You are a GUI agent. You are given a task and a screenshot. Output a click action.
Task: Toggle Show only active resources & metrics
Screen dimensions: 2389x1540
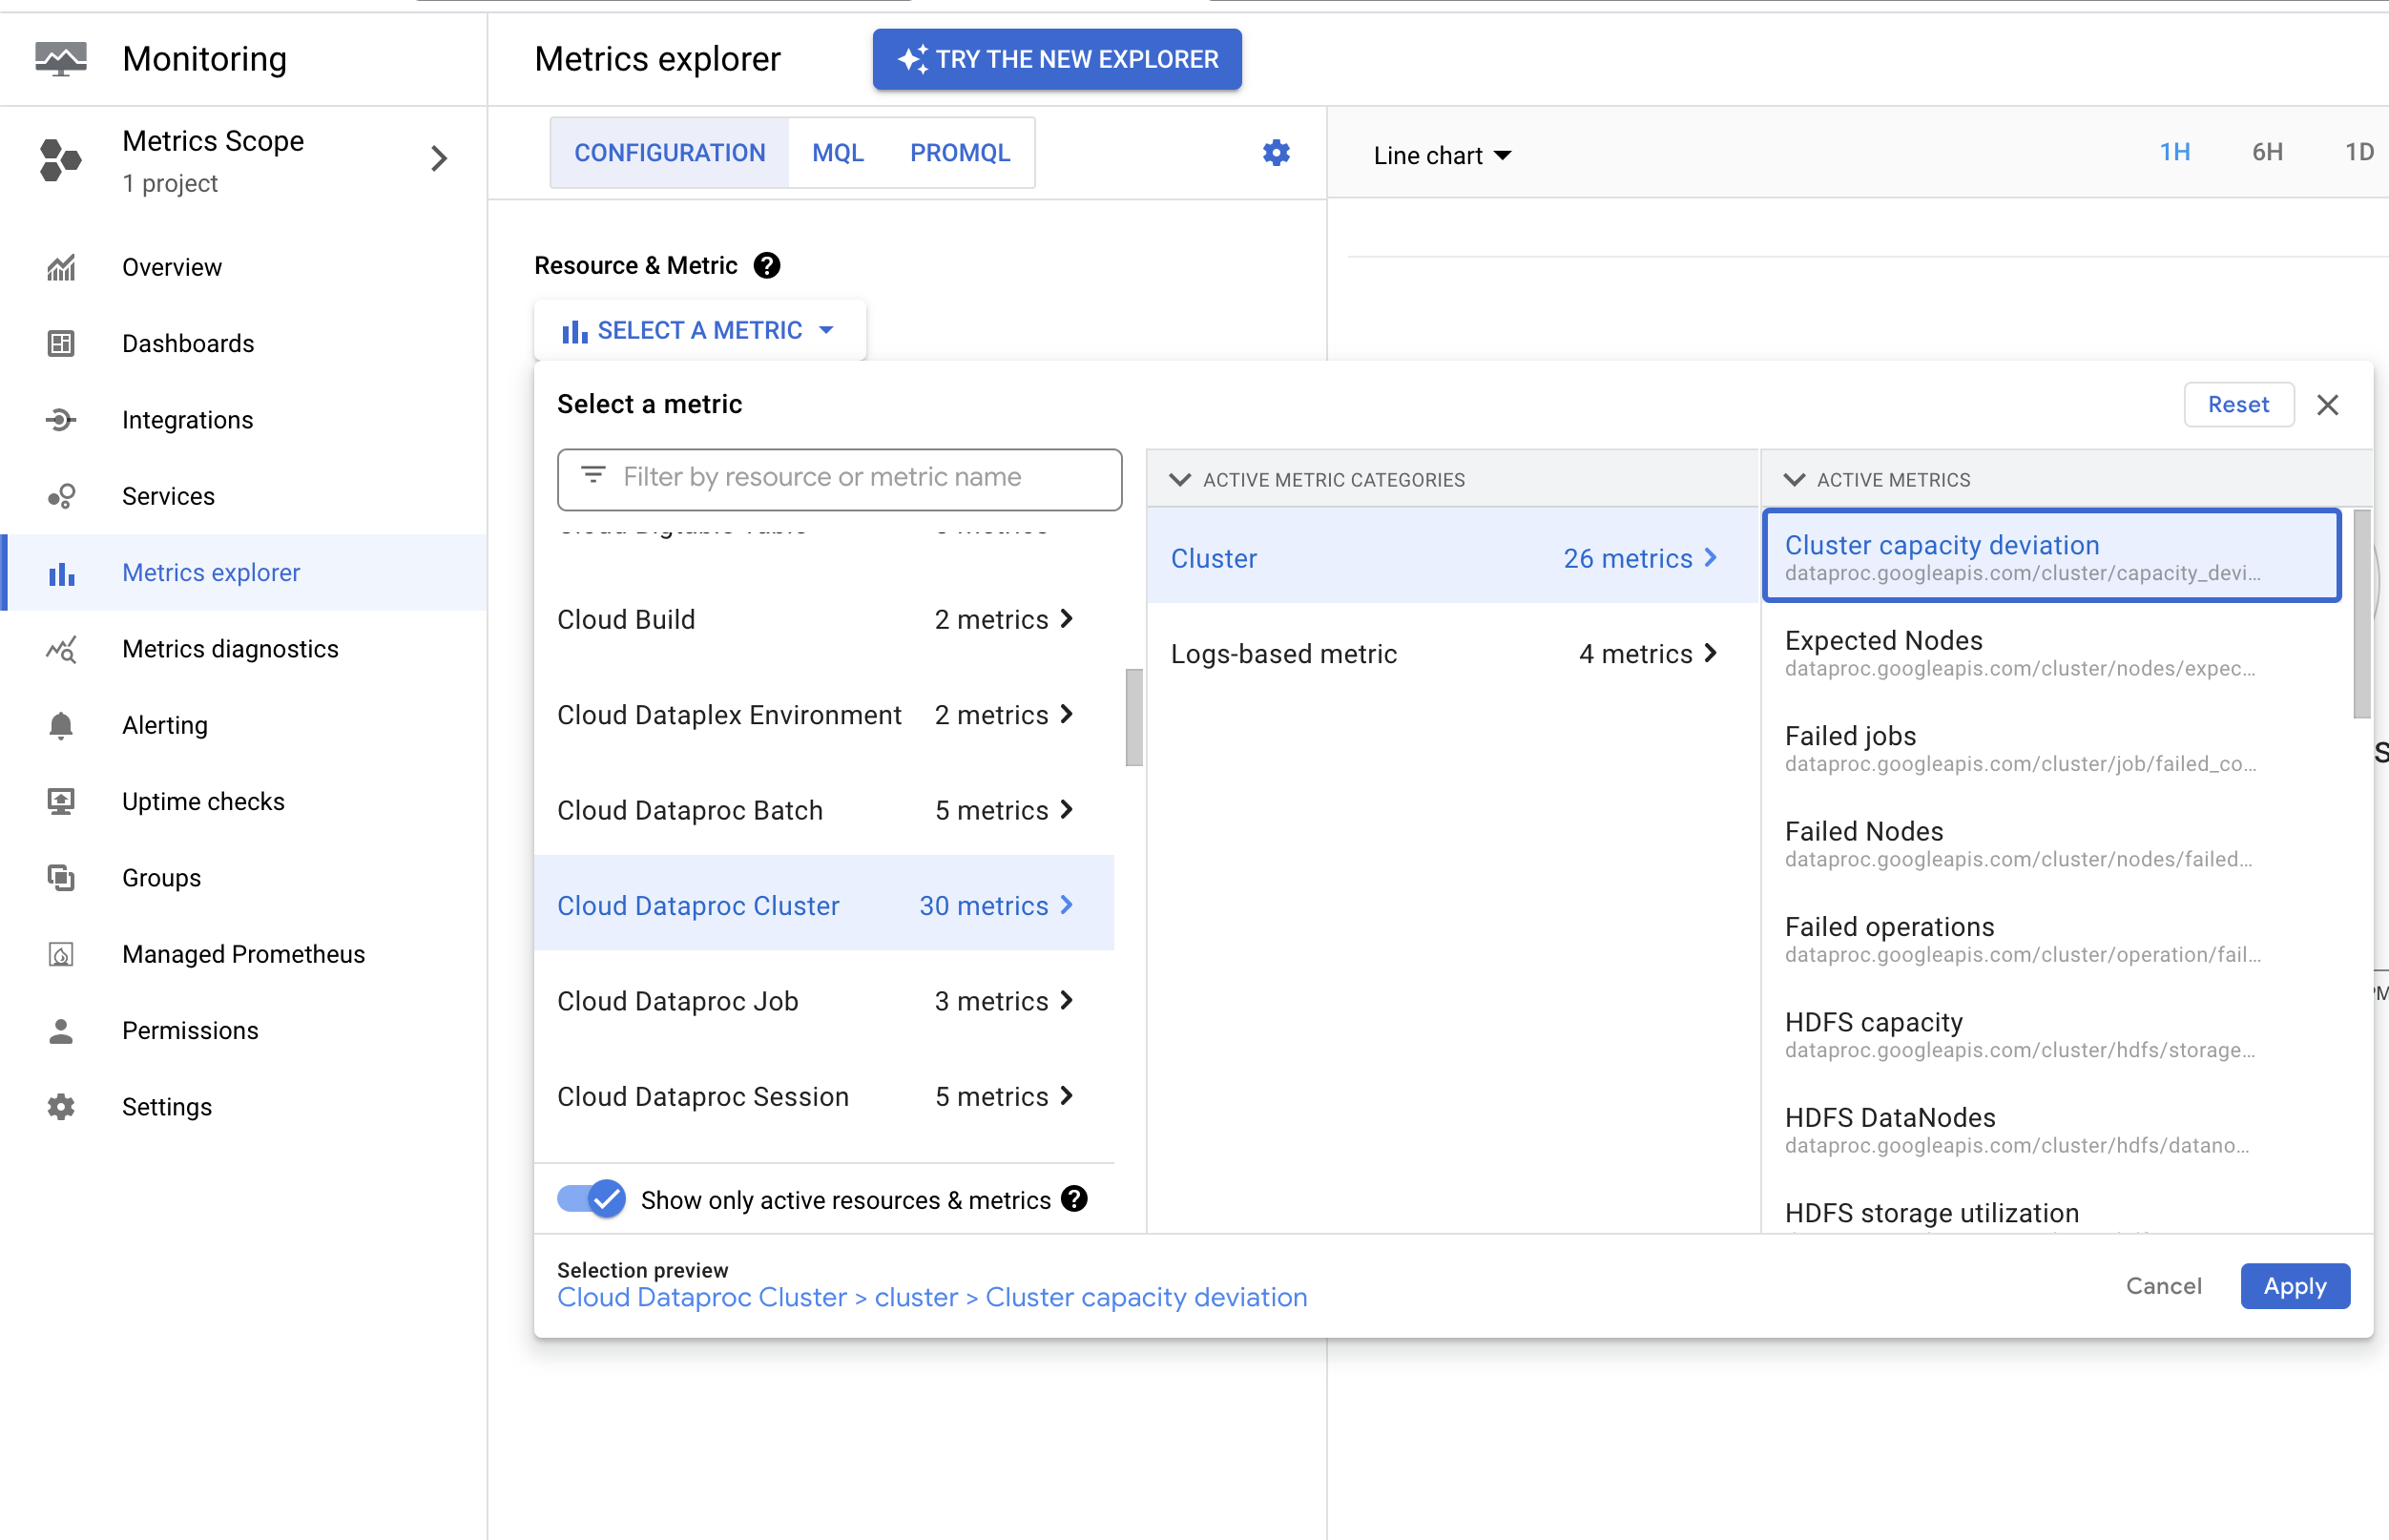[x=592, y=1199]
